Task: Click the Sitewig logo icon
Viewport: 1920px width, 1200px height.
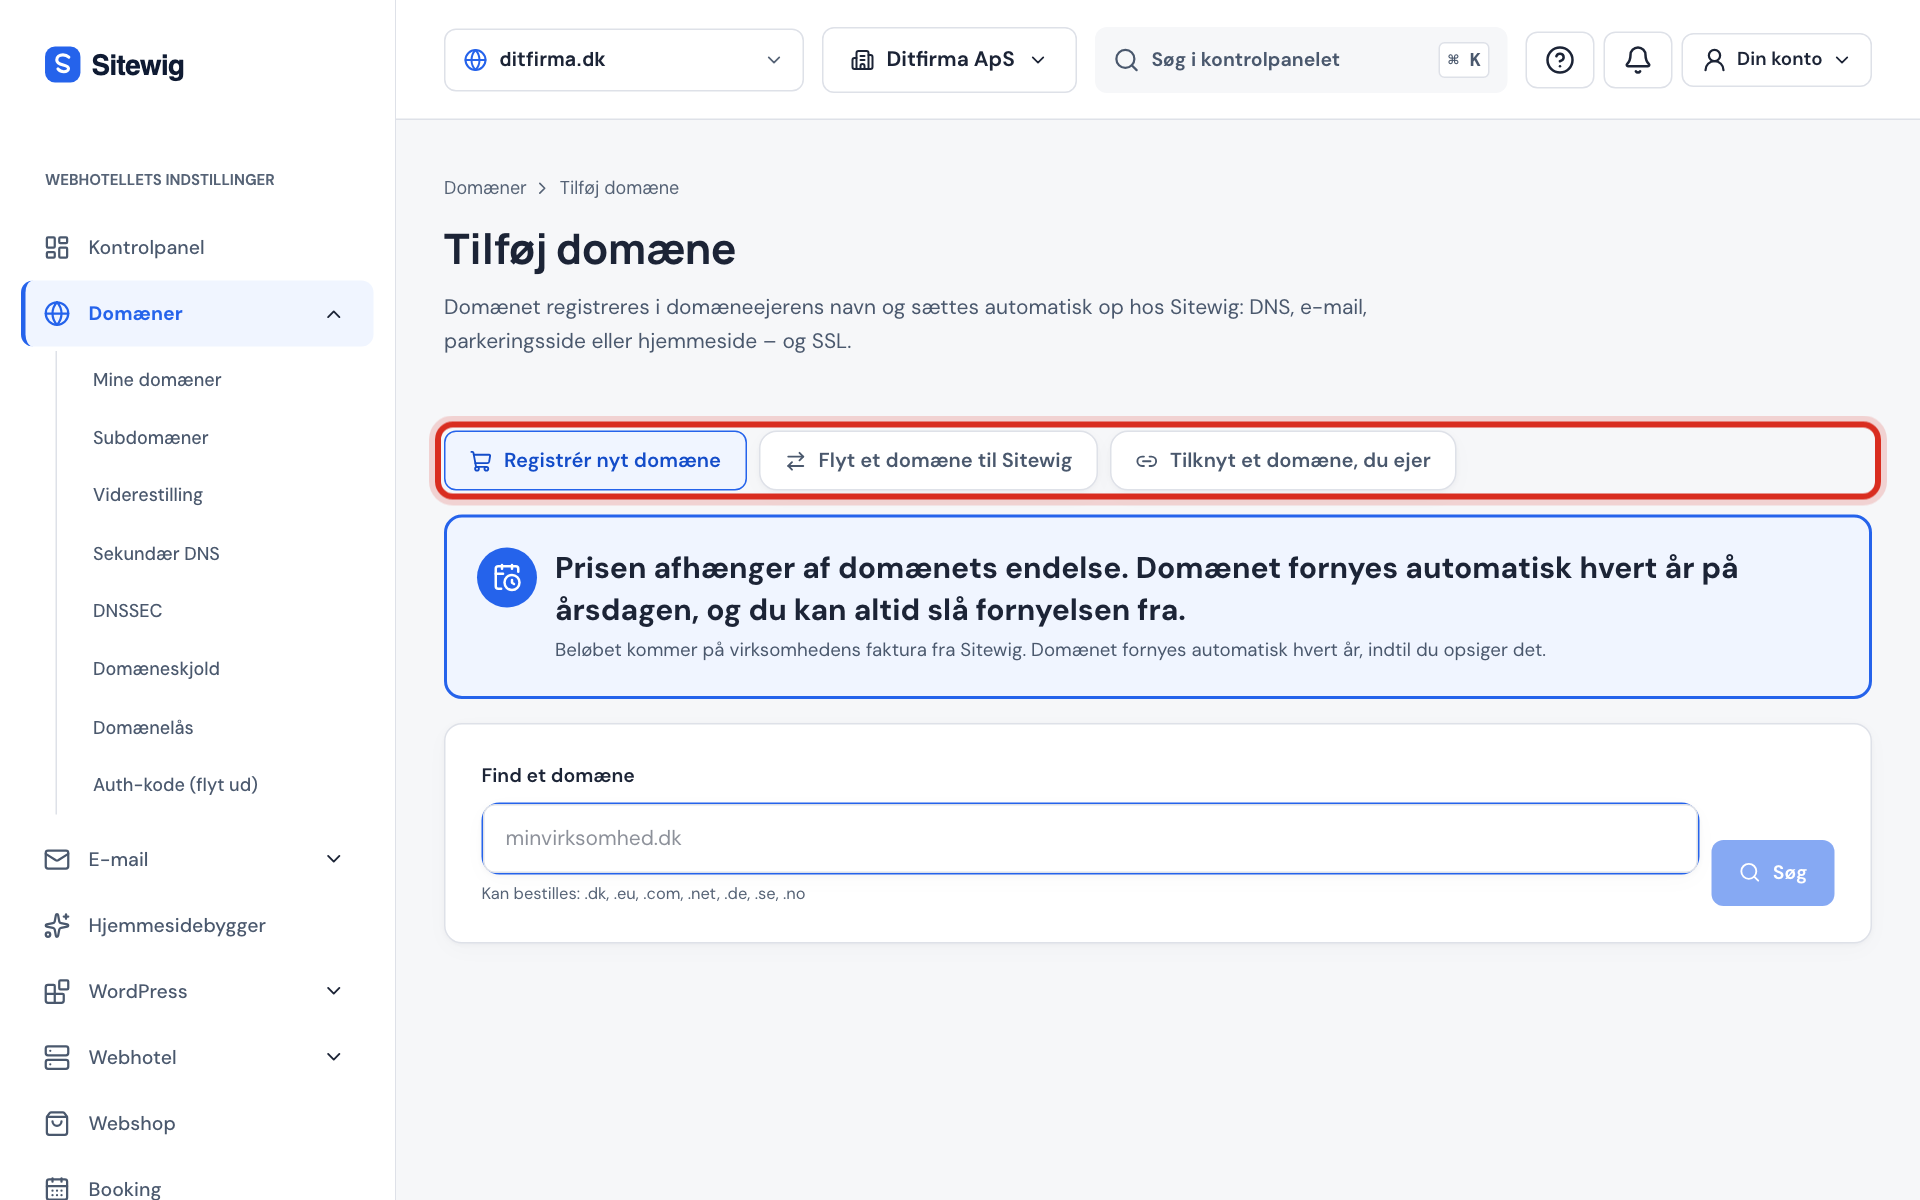Action: tap(62, 65)
